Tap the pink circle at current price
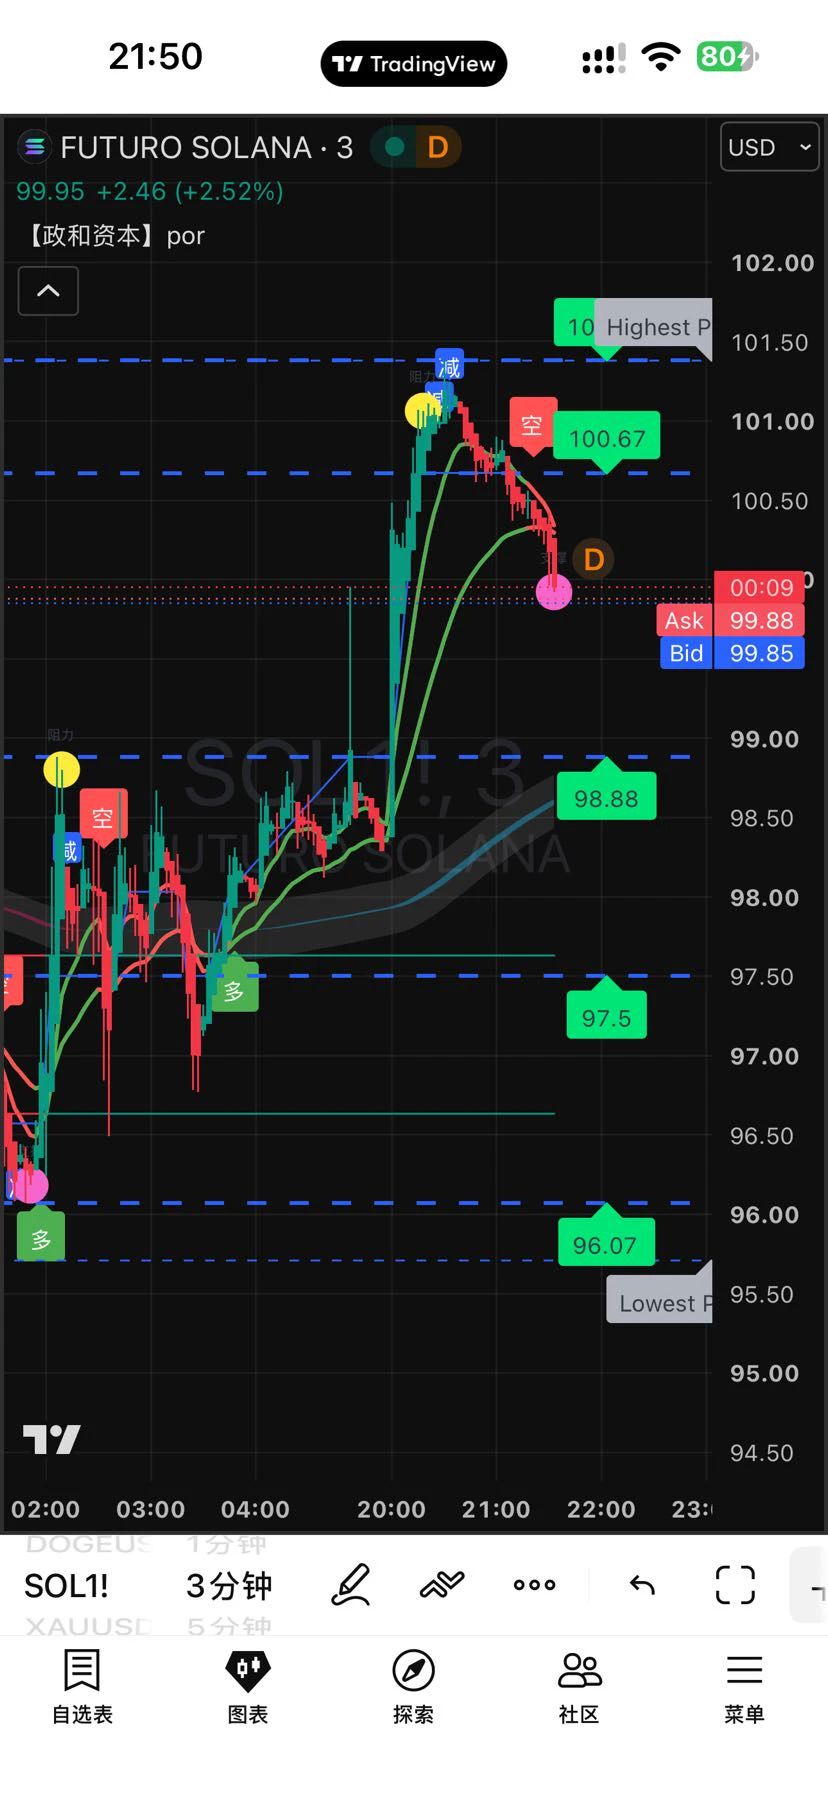Viewport: 828px width, 1795px height. 554,592
